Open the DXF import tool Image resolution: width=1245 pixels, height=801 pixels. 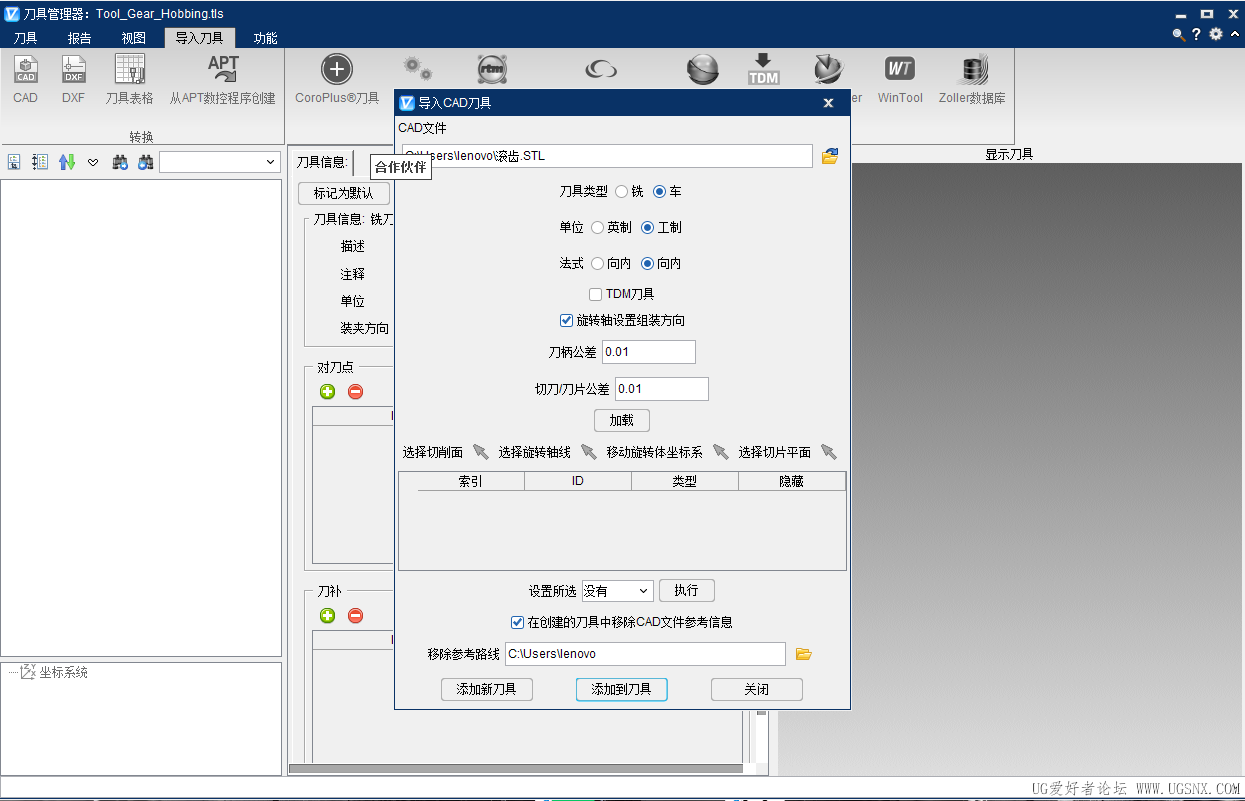pyautogui.click(x=73, y=79)
